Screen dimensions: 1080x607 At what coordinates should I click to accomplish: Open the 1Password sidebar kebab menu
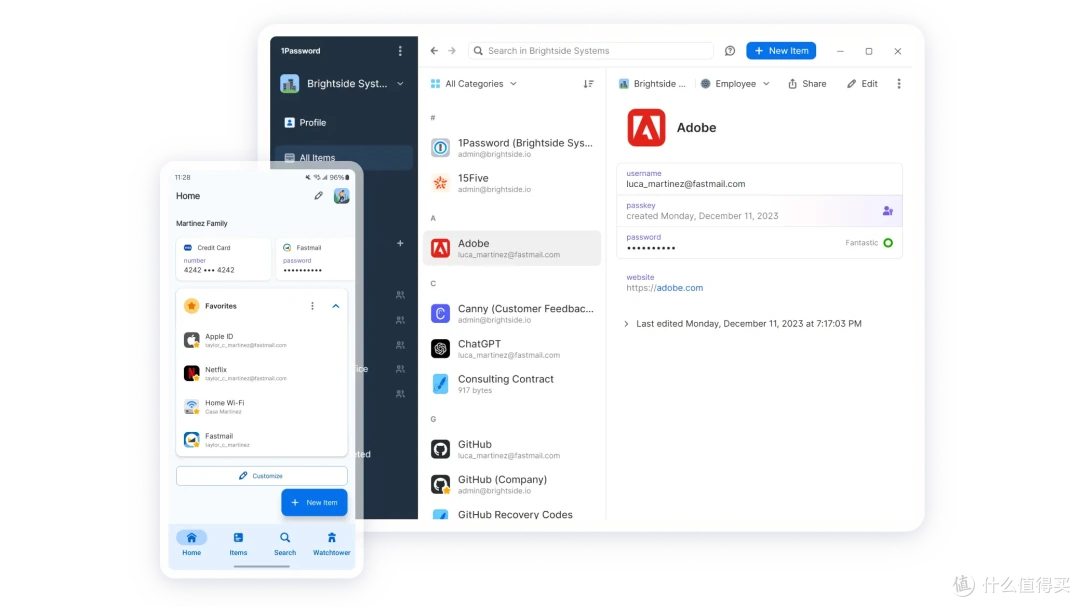pos(400,51)
